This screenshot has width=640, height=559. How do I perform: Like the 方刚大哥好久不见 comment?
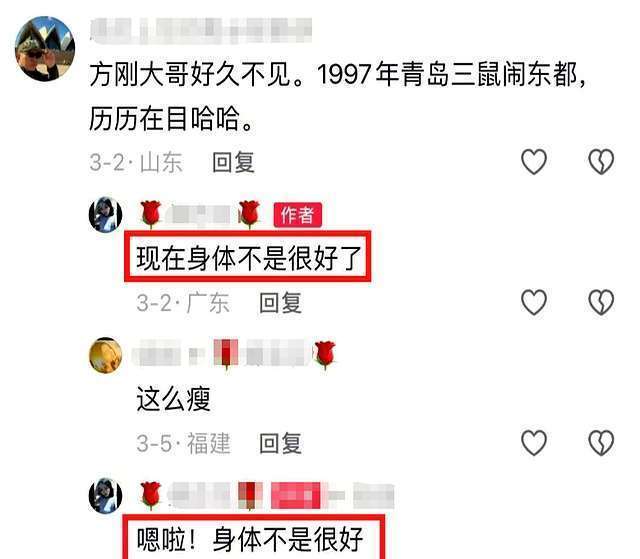pos(534,162)
